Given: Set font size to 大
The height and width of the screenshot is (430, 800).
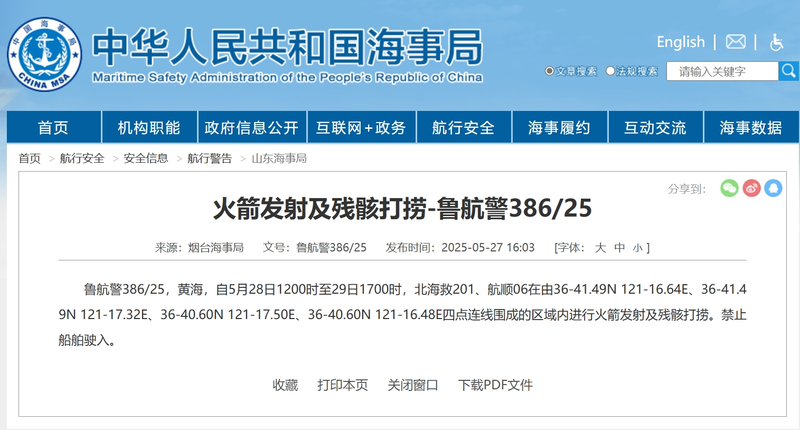Looking at the screenshot, I should (600, 247).
